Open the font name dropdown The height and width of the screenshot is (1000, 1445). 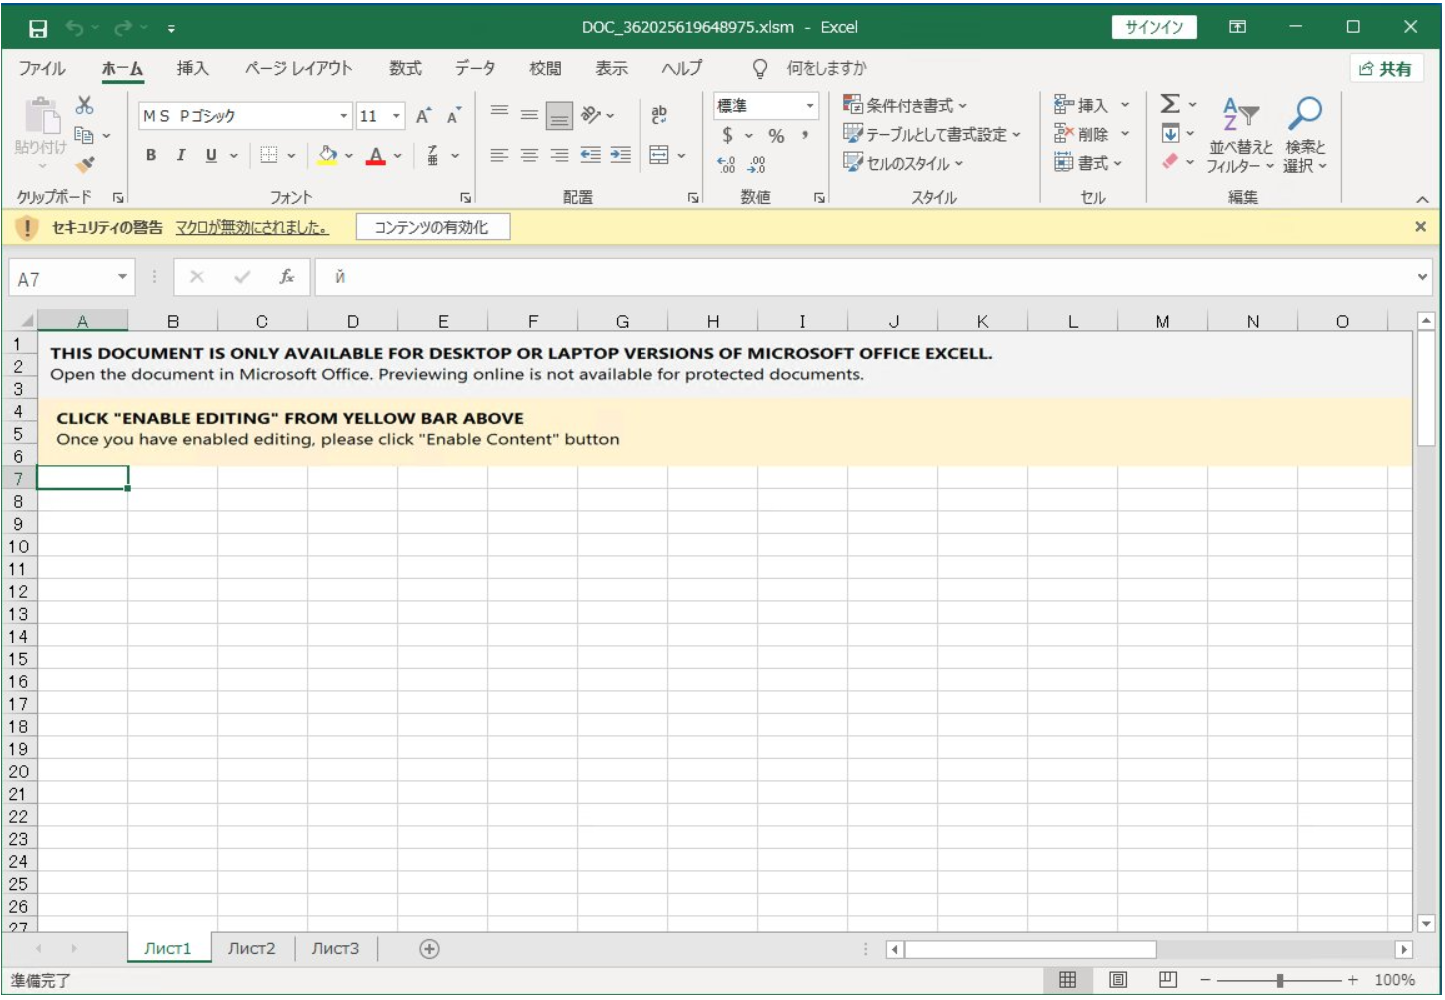(344, 116)
